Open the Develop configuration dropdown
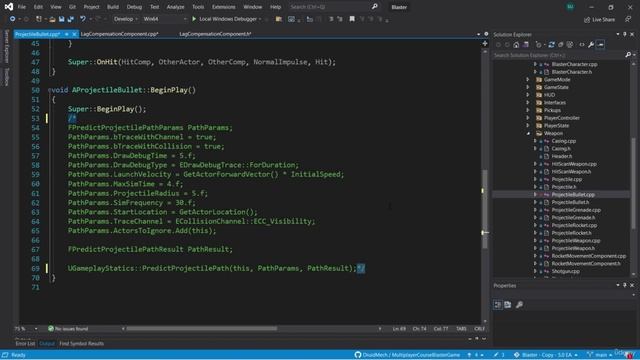This screenshot has height=360, width=640. pos(125,19)
